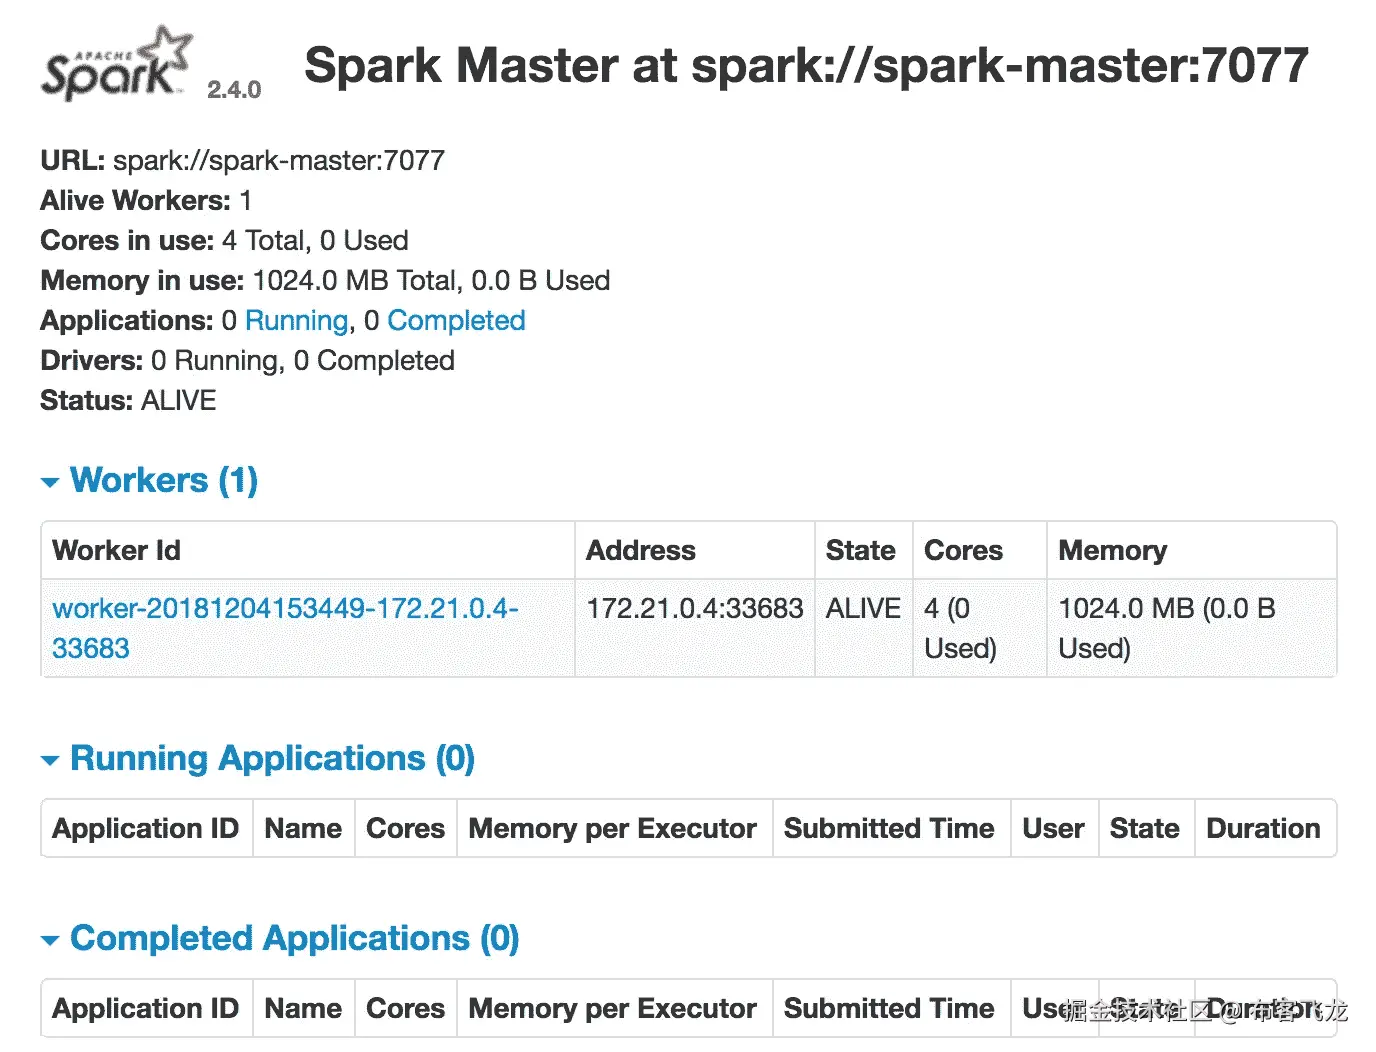
Task: Collapse the Workers (1) section arrow
Action: [x=50, y=483]
